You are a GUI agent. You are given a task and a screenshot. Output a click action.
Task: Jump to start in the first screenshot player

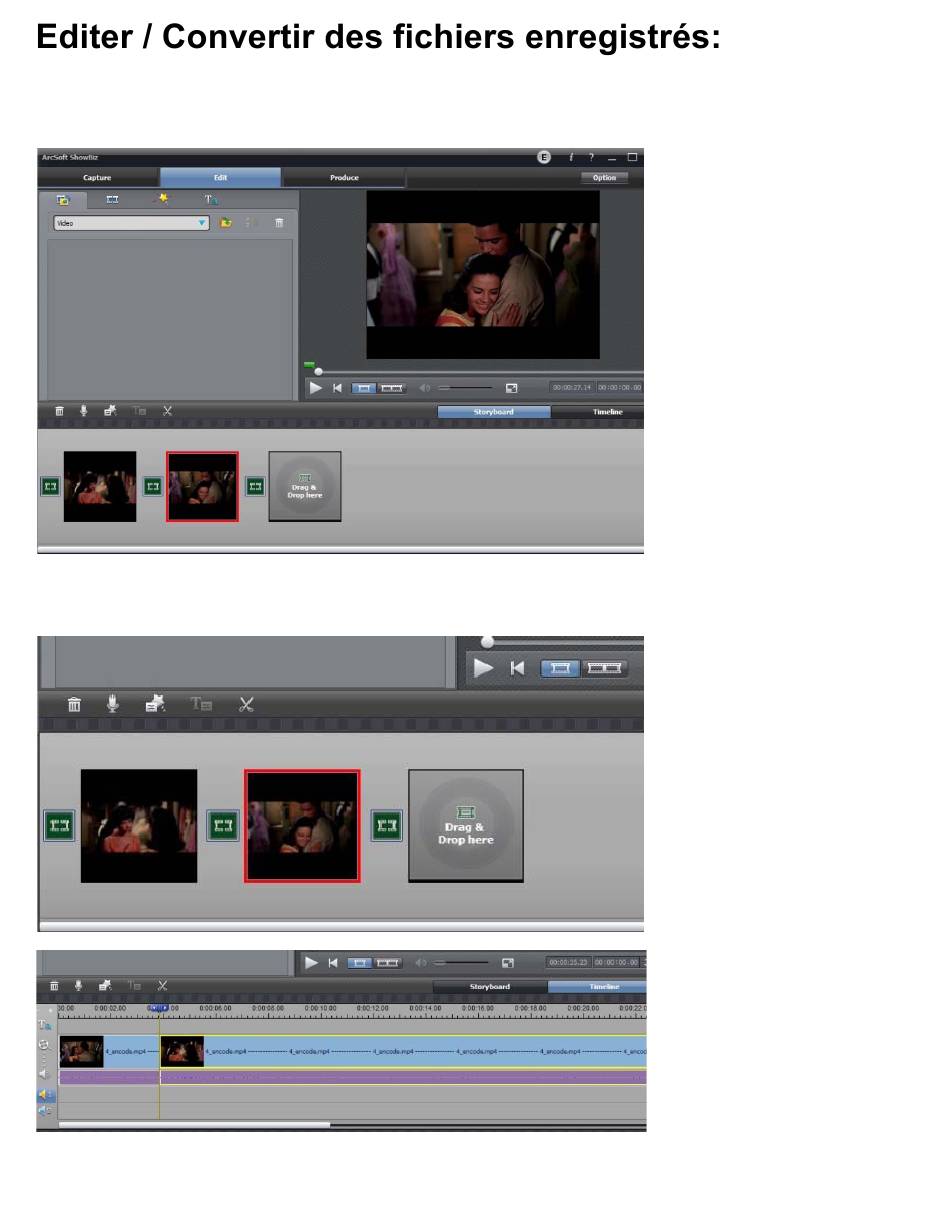click(338, 388)
